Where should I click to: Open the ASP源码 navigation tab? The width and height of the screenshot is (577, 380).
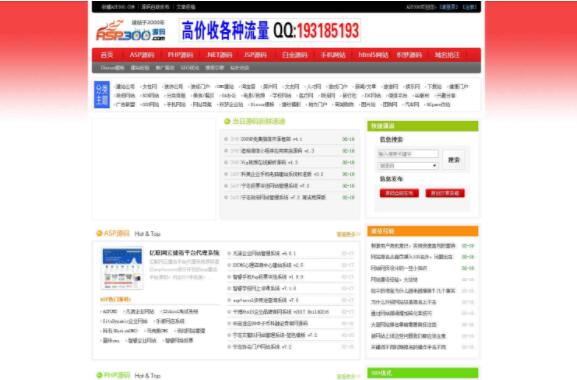pyautogui.click(x=142, y=55)
